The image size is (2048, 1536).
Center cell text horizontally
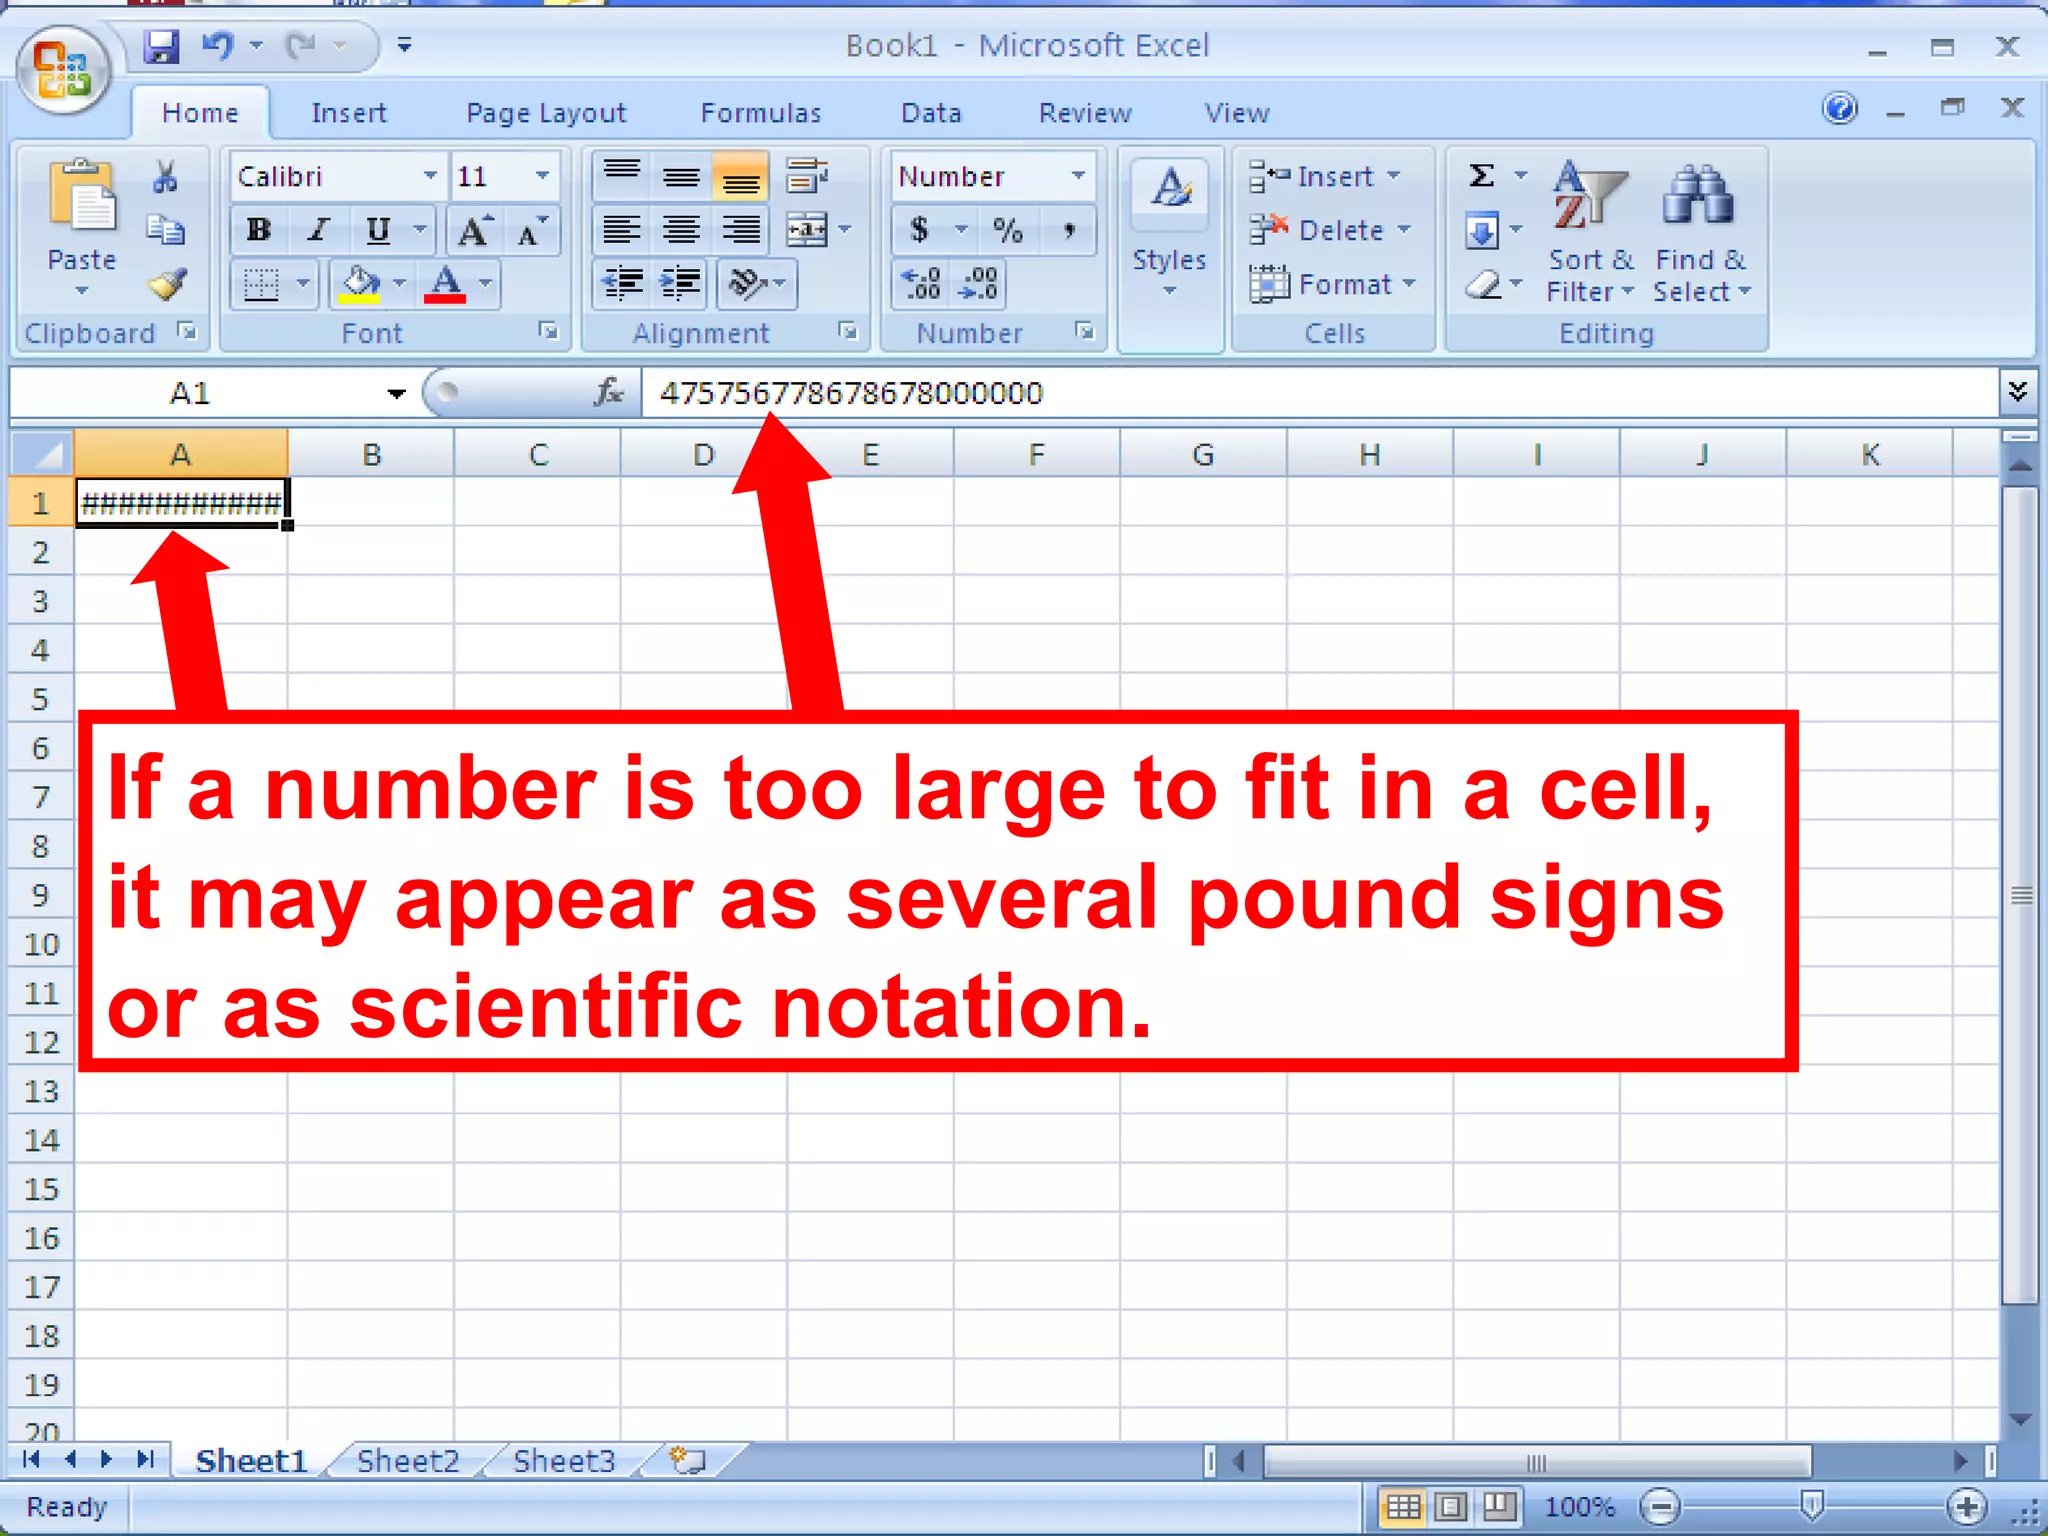click(x=681, y=231)
